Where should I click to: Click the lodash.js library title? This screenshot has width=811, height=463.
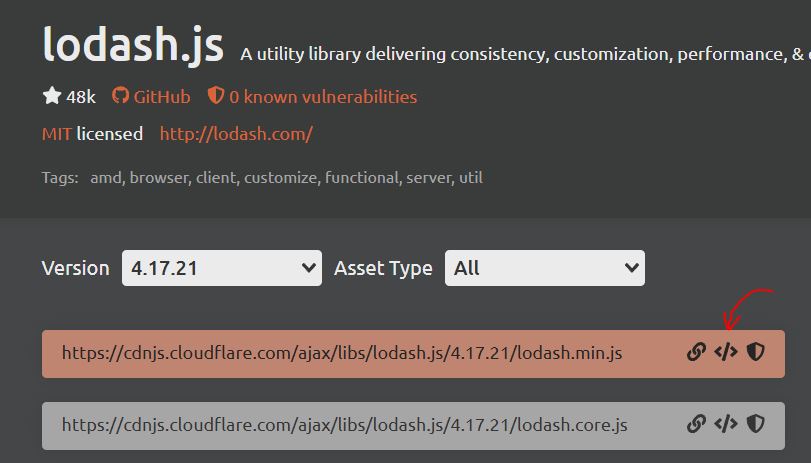click(133, 46)
